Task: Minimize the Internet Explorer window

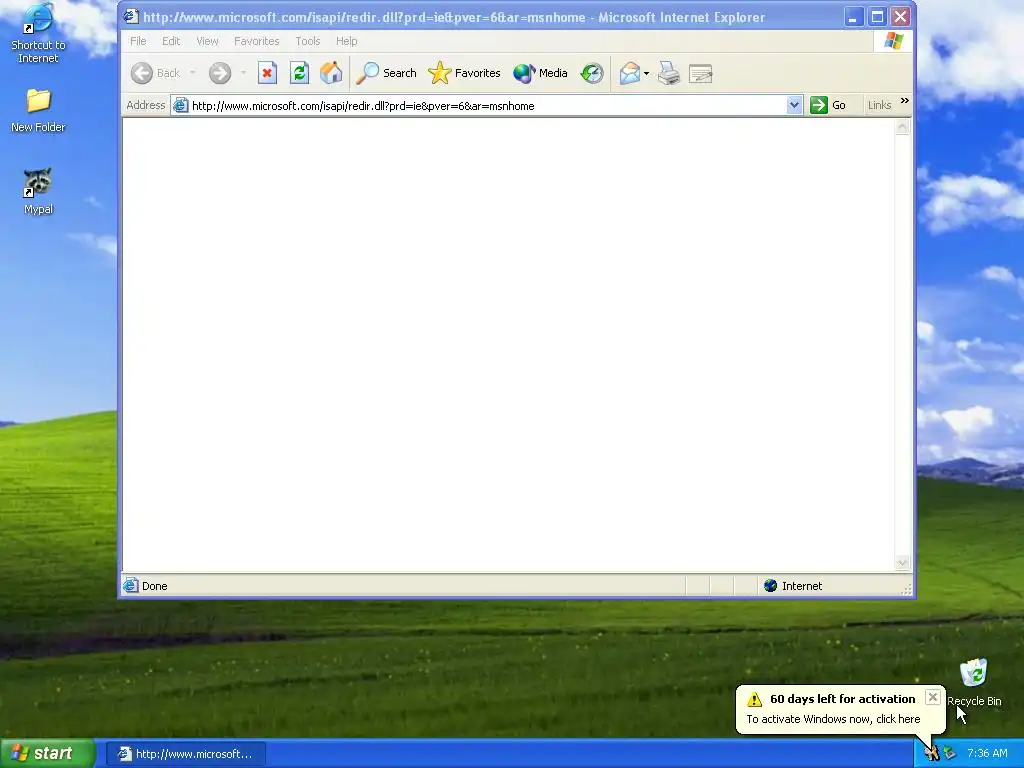Action: (x=853, y=16)
